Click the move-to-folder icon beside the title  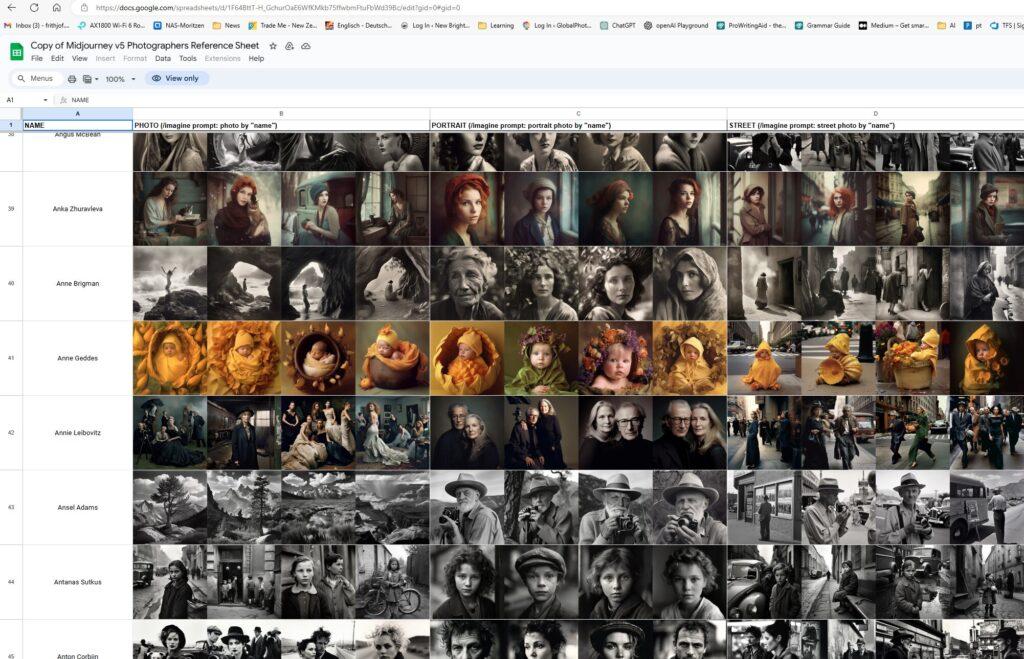coord(289,46)
